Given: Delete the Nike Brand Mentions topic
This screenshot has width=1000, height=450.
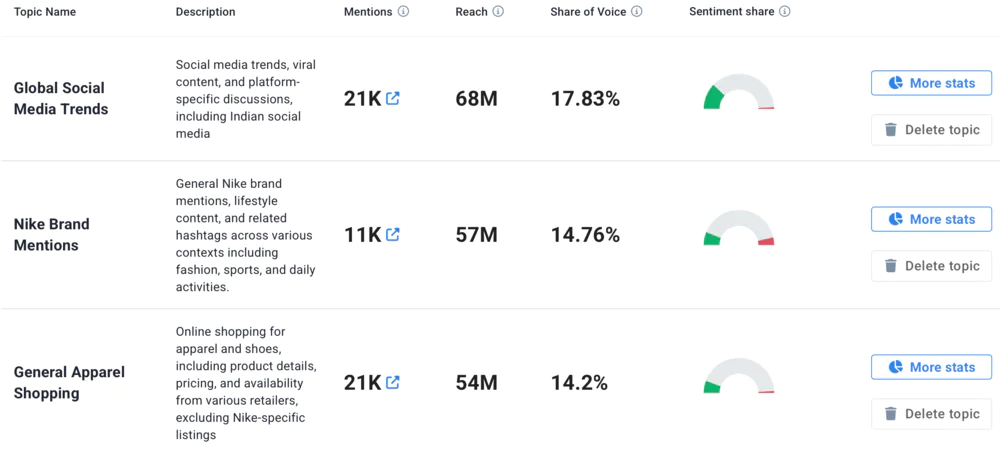Looking at the screenshot, I should click(931, 266).
